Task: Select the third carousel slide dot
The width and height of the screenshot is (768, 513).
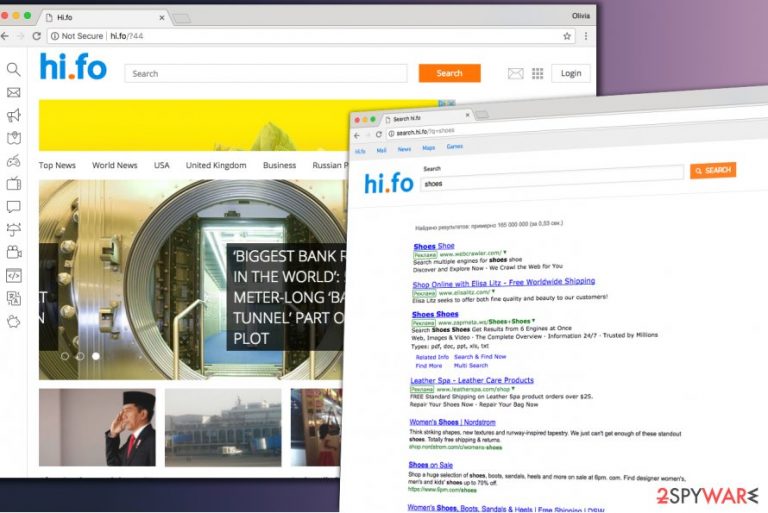Action: pos(96,356)
